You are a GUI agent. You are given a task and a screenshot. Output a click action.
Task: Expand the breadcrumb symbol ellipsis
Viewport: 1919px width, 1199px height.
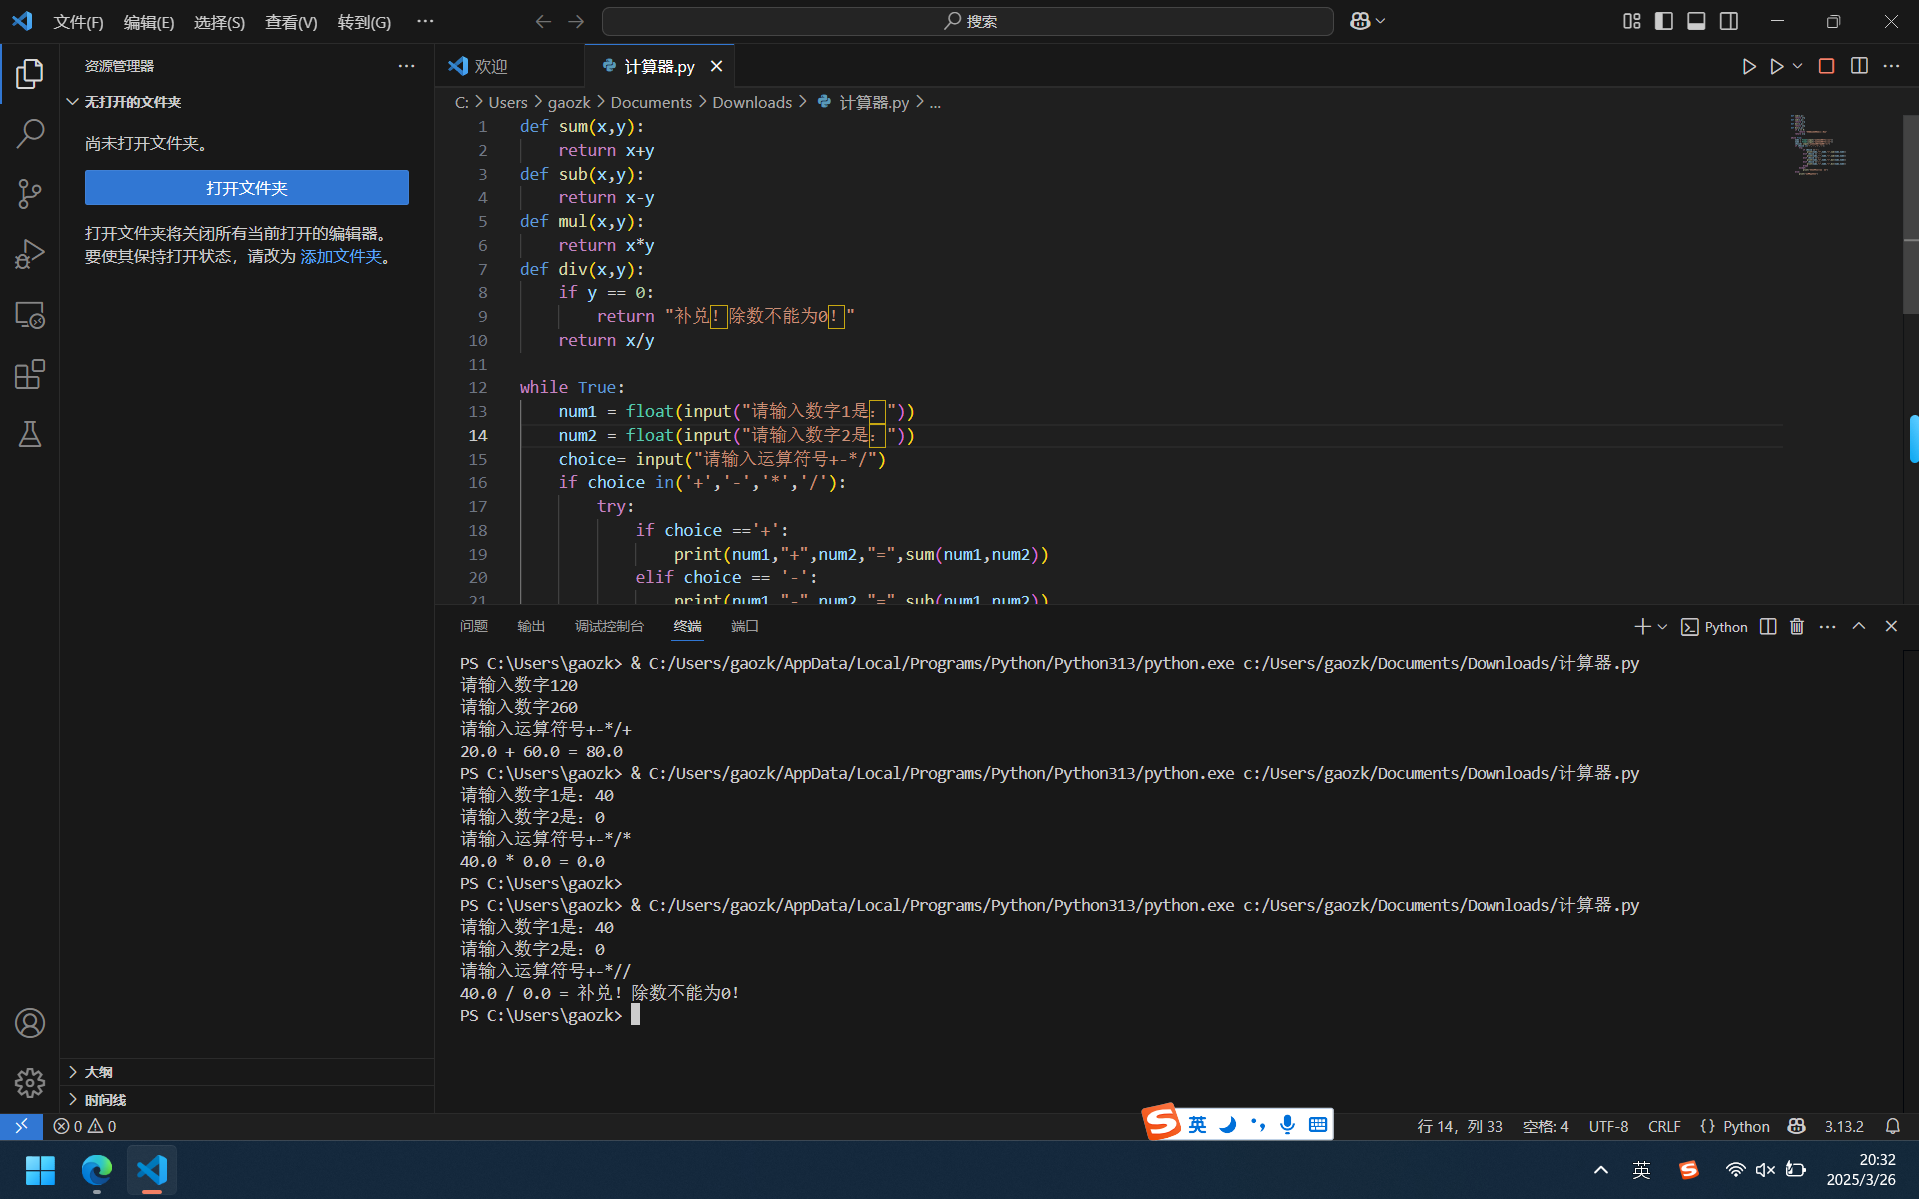[935, 103]
